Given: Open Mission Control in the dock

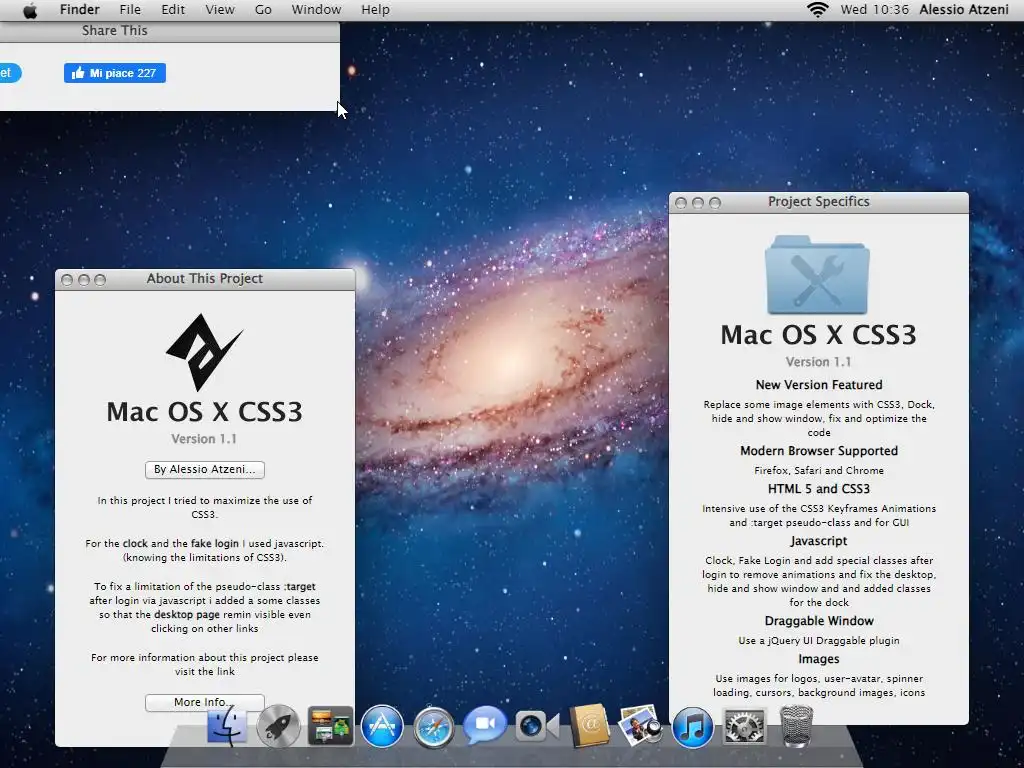Looking at the screenshot, I should coord(330,726).
